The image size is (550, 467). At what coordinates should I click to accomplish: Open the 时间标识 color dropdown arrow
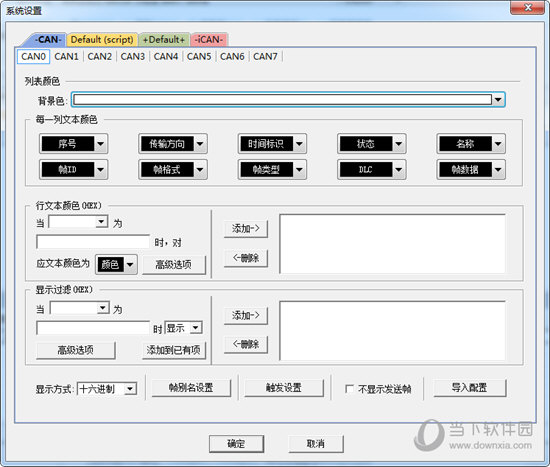click(x=299, y=144)
